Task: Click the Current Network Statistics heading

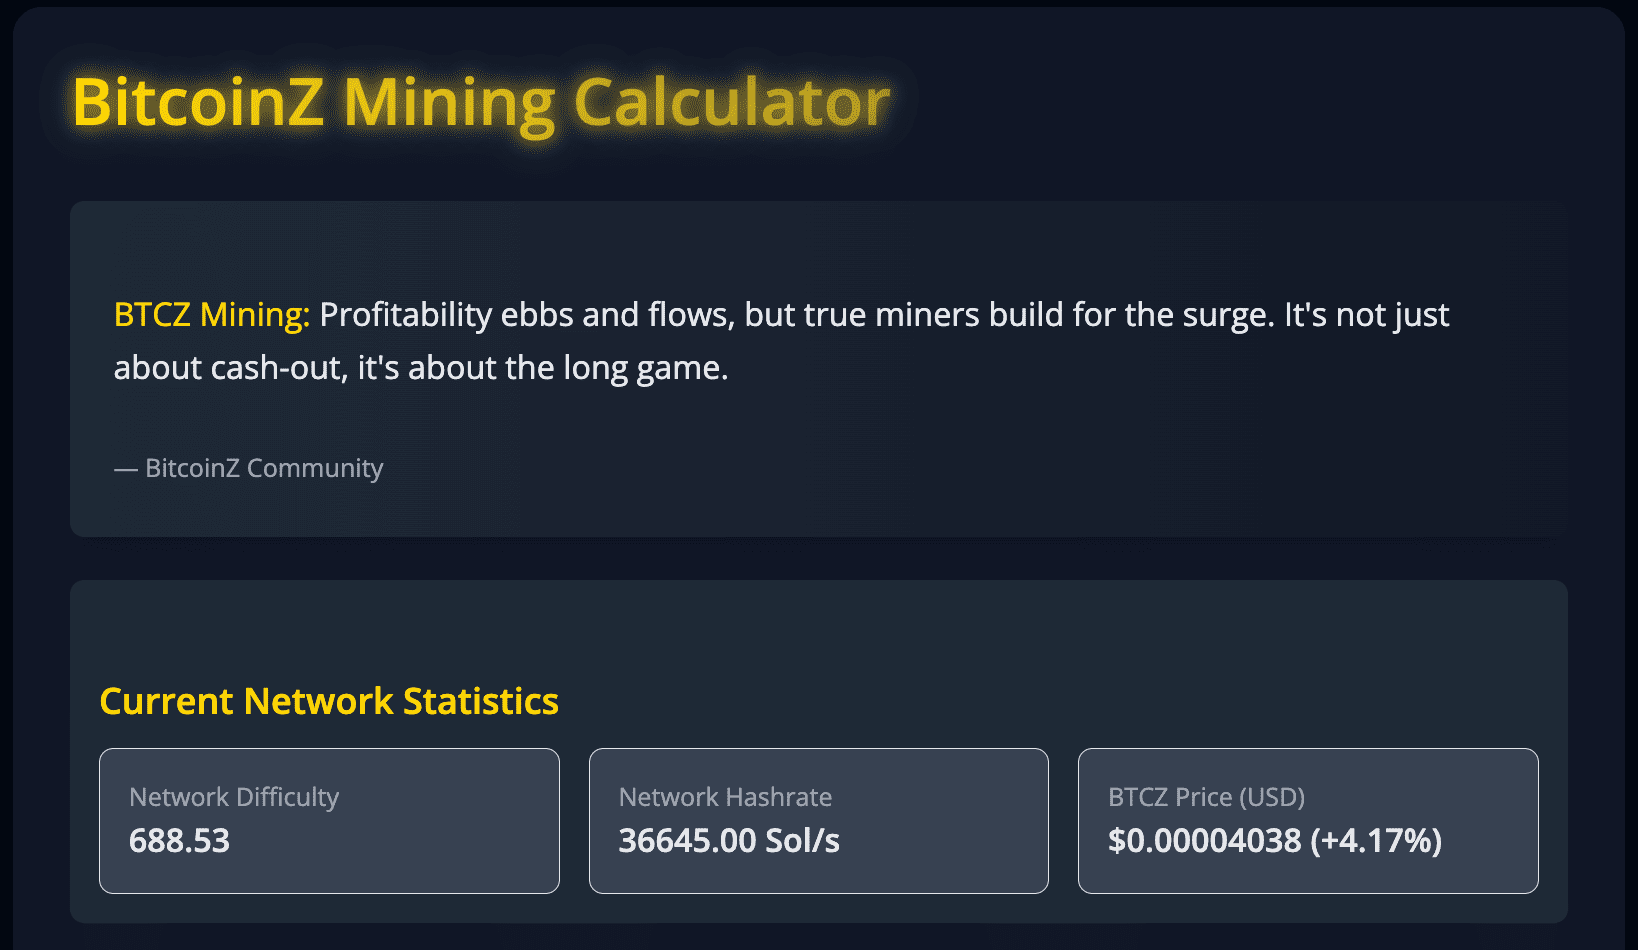Action: point(329,701)
